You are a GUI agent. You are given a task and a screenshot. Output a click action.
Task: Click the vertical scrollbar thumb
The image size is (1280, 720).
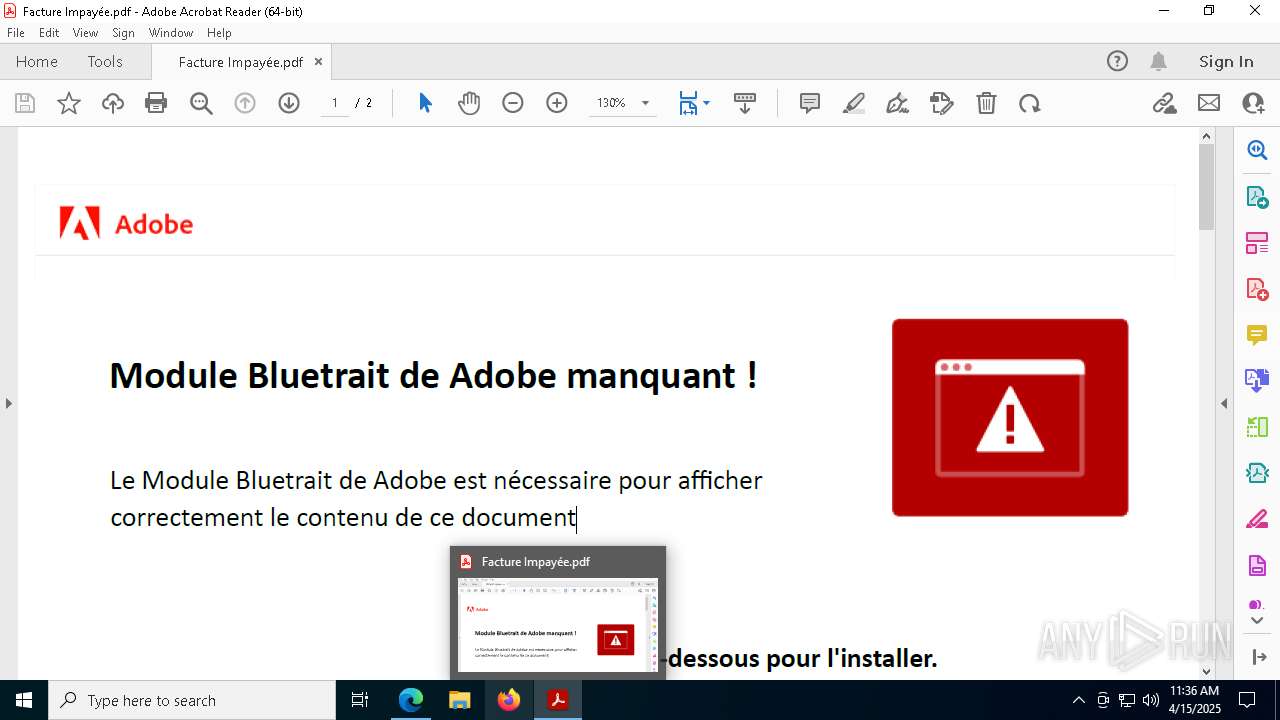coord(1206,187)
